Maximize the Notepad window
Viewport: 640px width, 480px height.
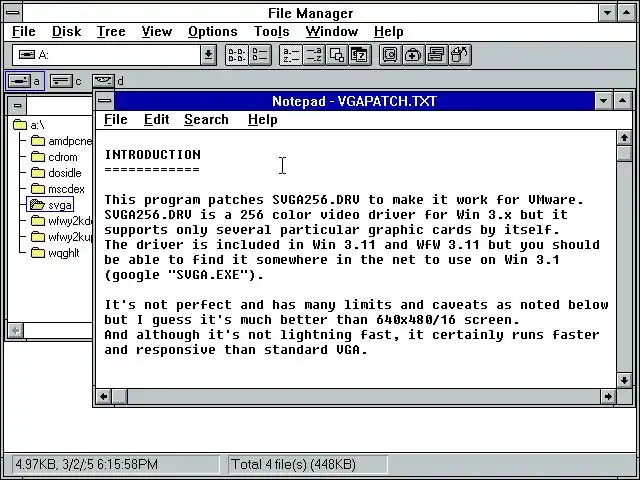click(x=622, y=101)
